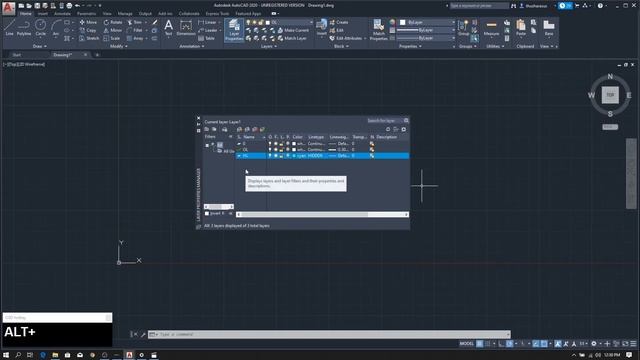
Task: Click the Paste clipboard tool
Action: (x=521, y=28)
